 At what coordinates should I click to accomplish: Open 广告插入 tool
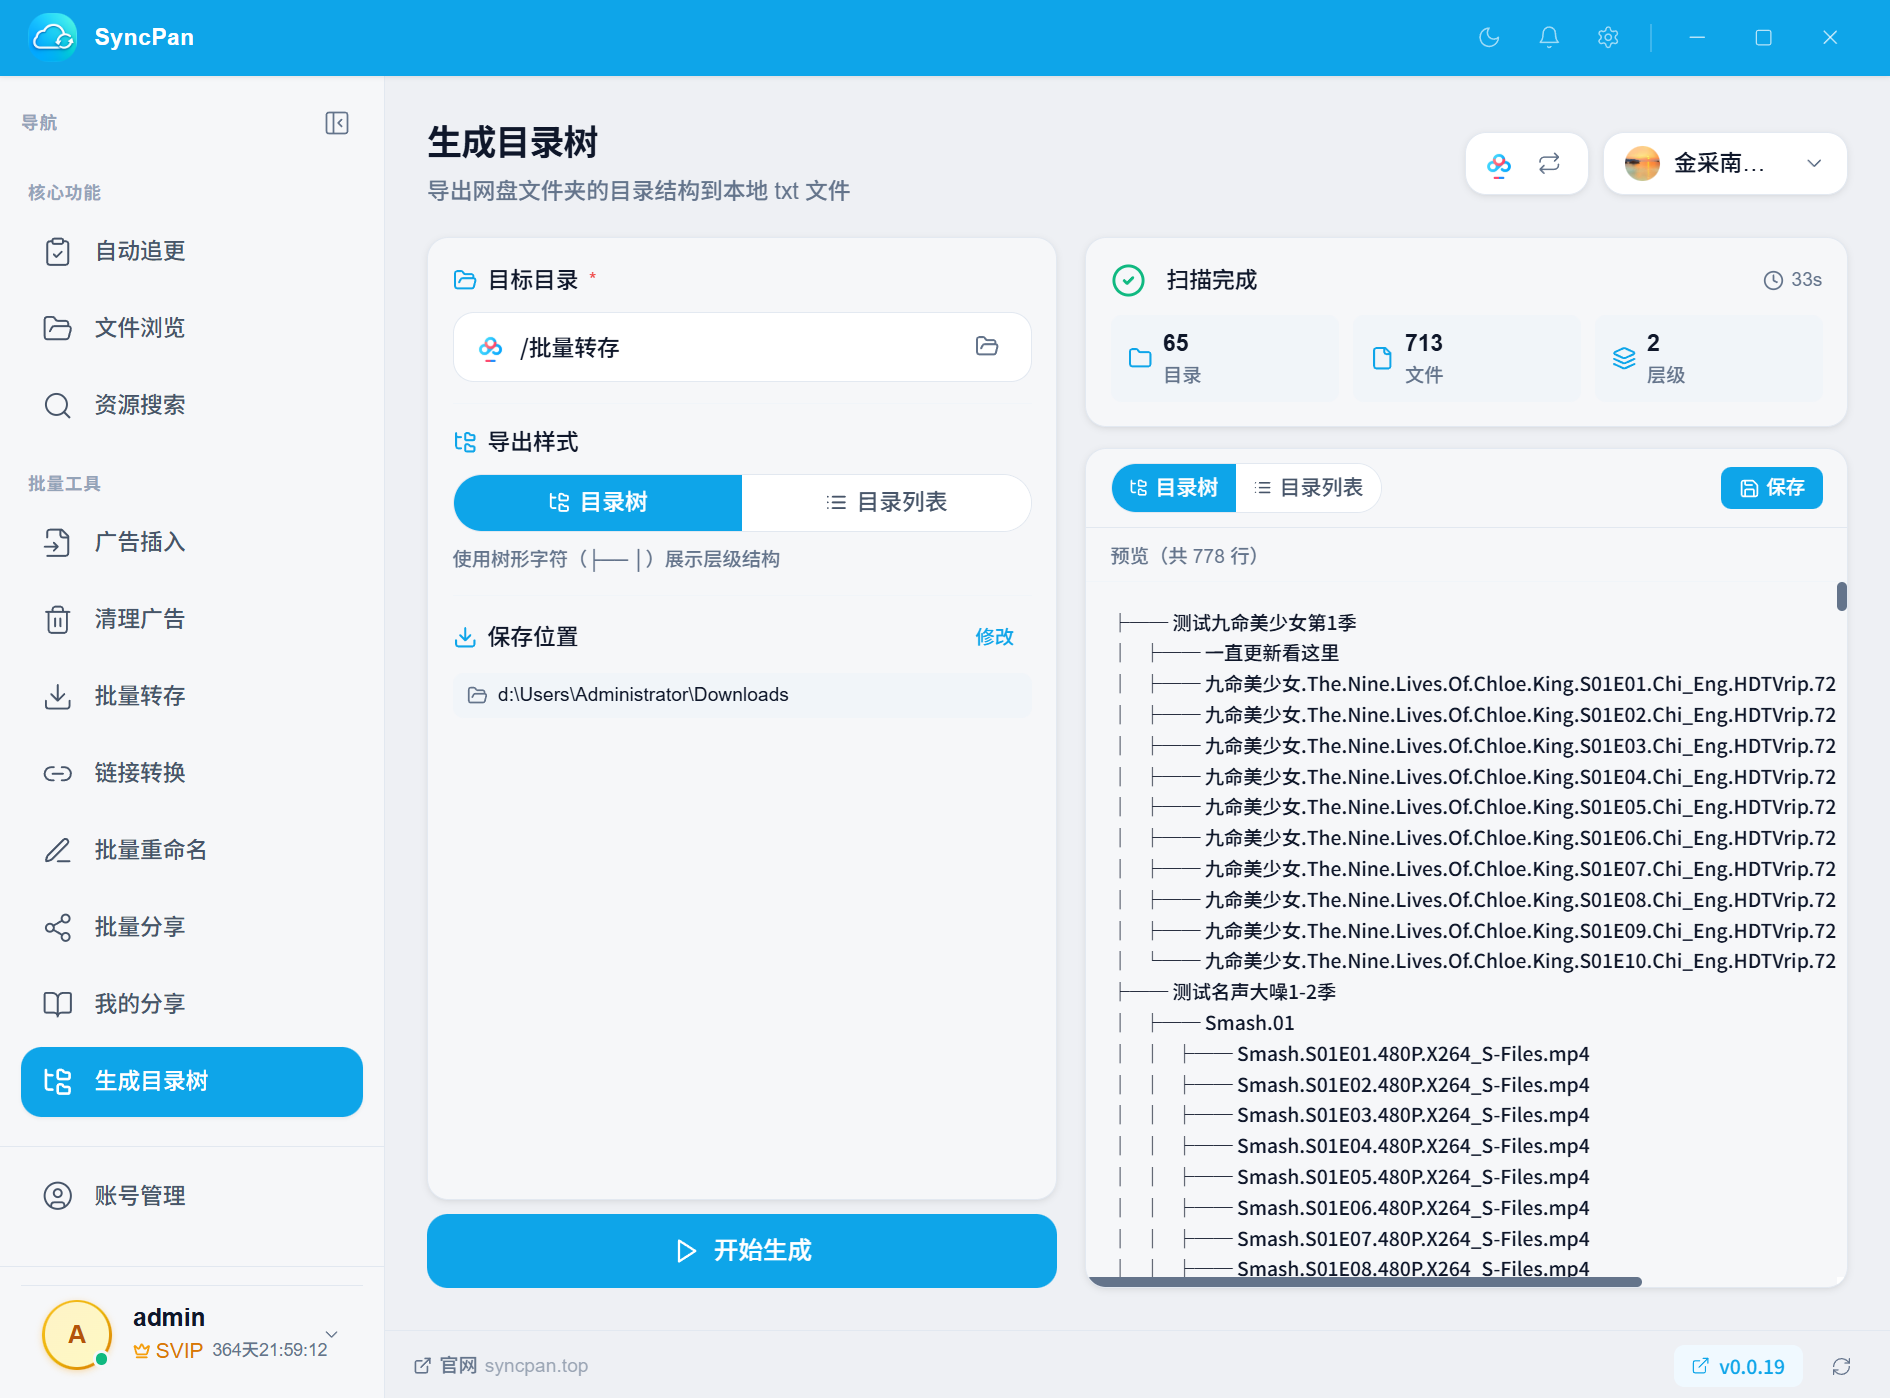[x=192, y=542]
